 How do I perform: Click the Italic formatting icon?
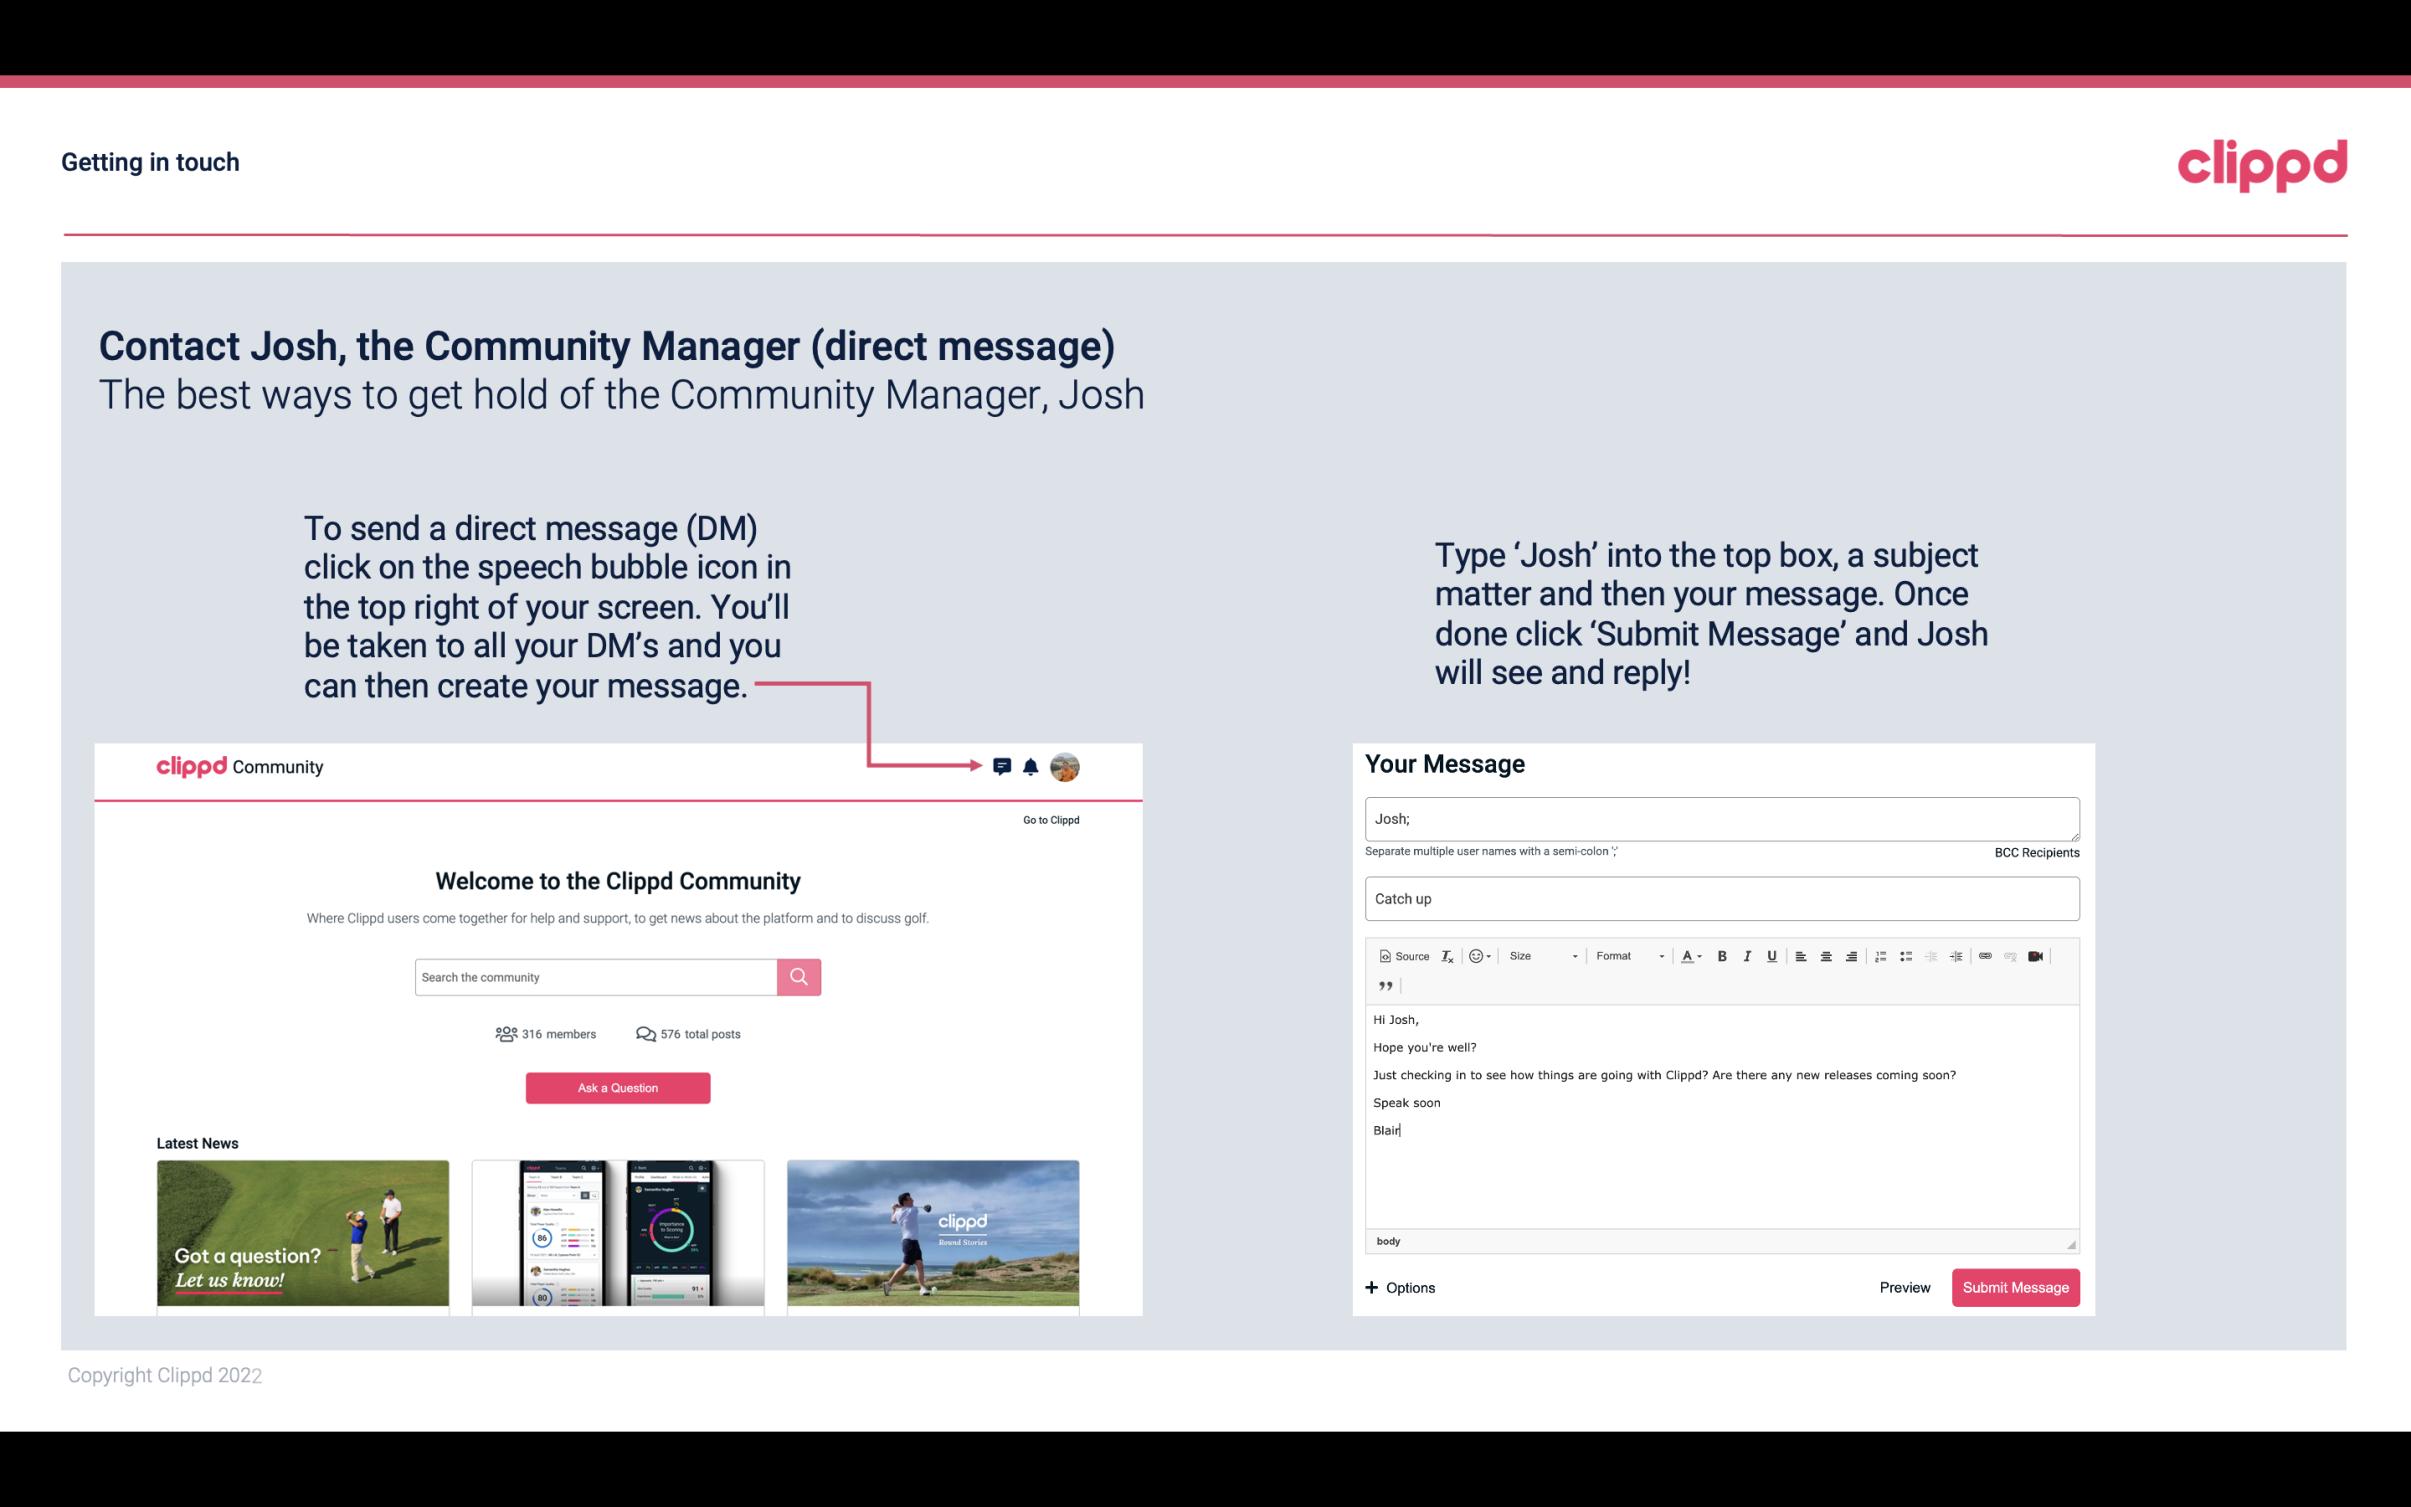(1746, 955)
